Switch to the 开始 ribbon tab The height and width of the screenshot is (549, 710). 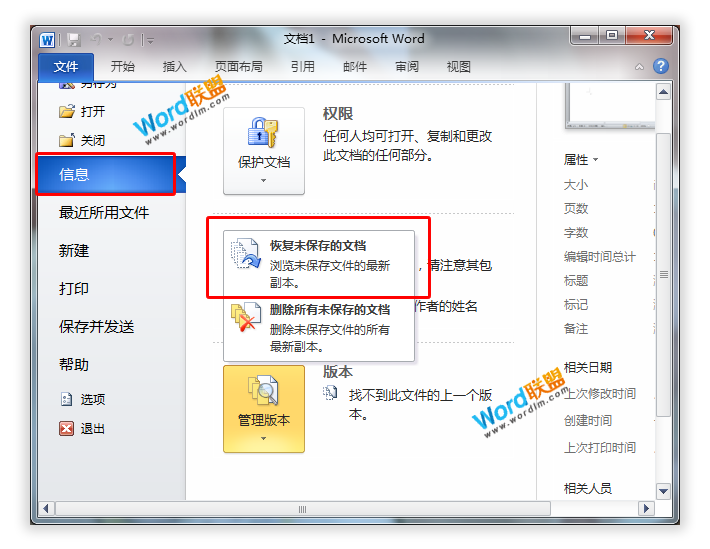click(x=123, y=67)
